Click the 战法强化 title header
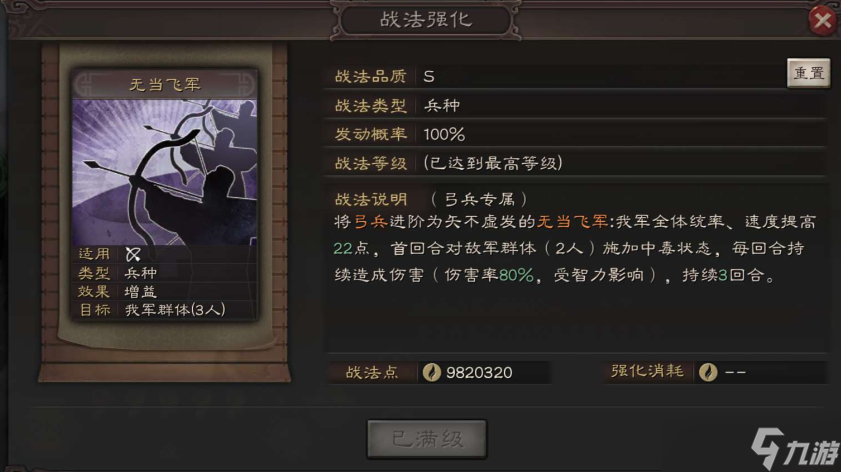The height and width of the screenshot is (472, 841). coord(426,20)
